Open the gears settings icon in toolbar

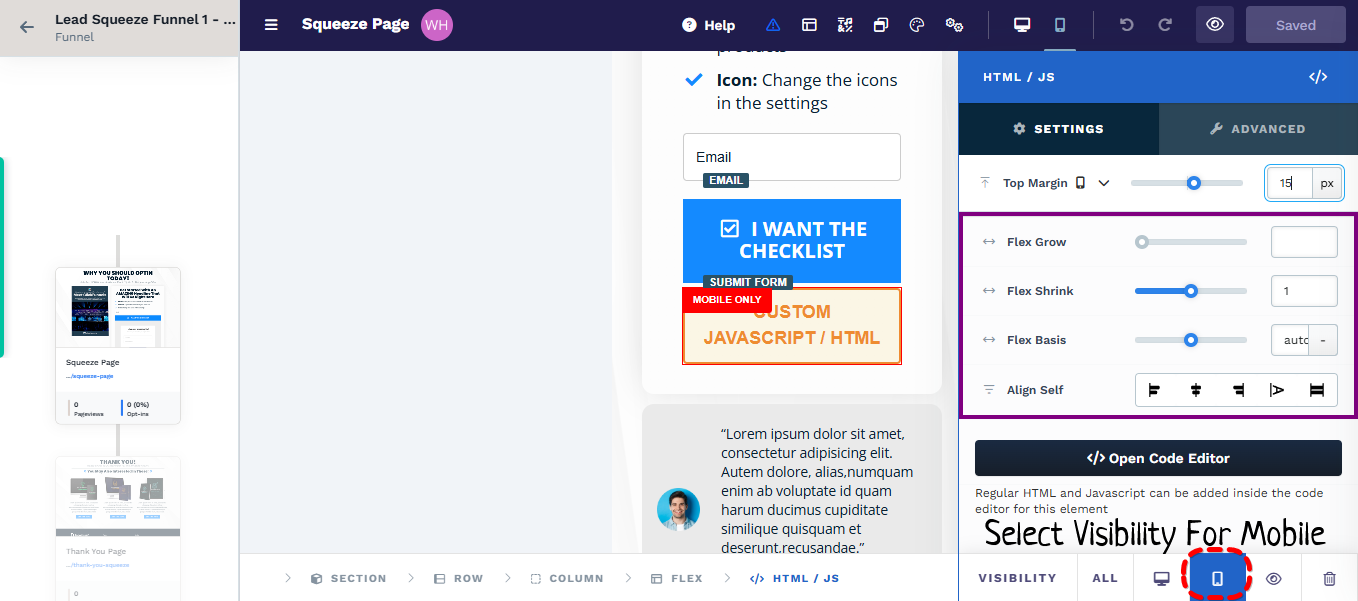coord(954,25)
